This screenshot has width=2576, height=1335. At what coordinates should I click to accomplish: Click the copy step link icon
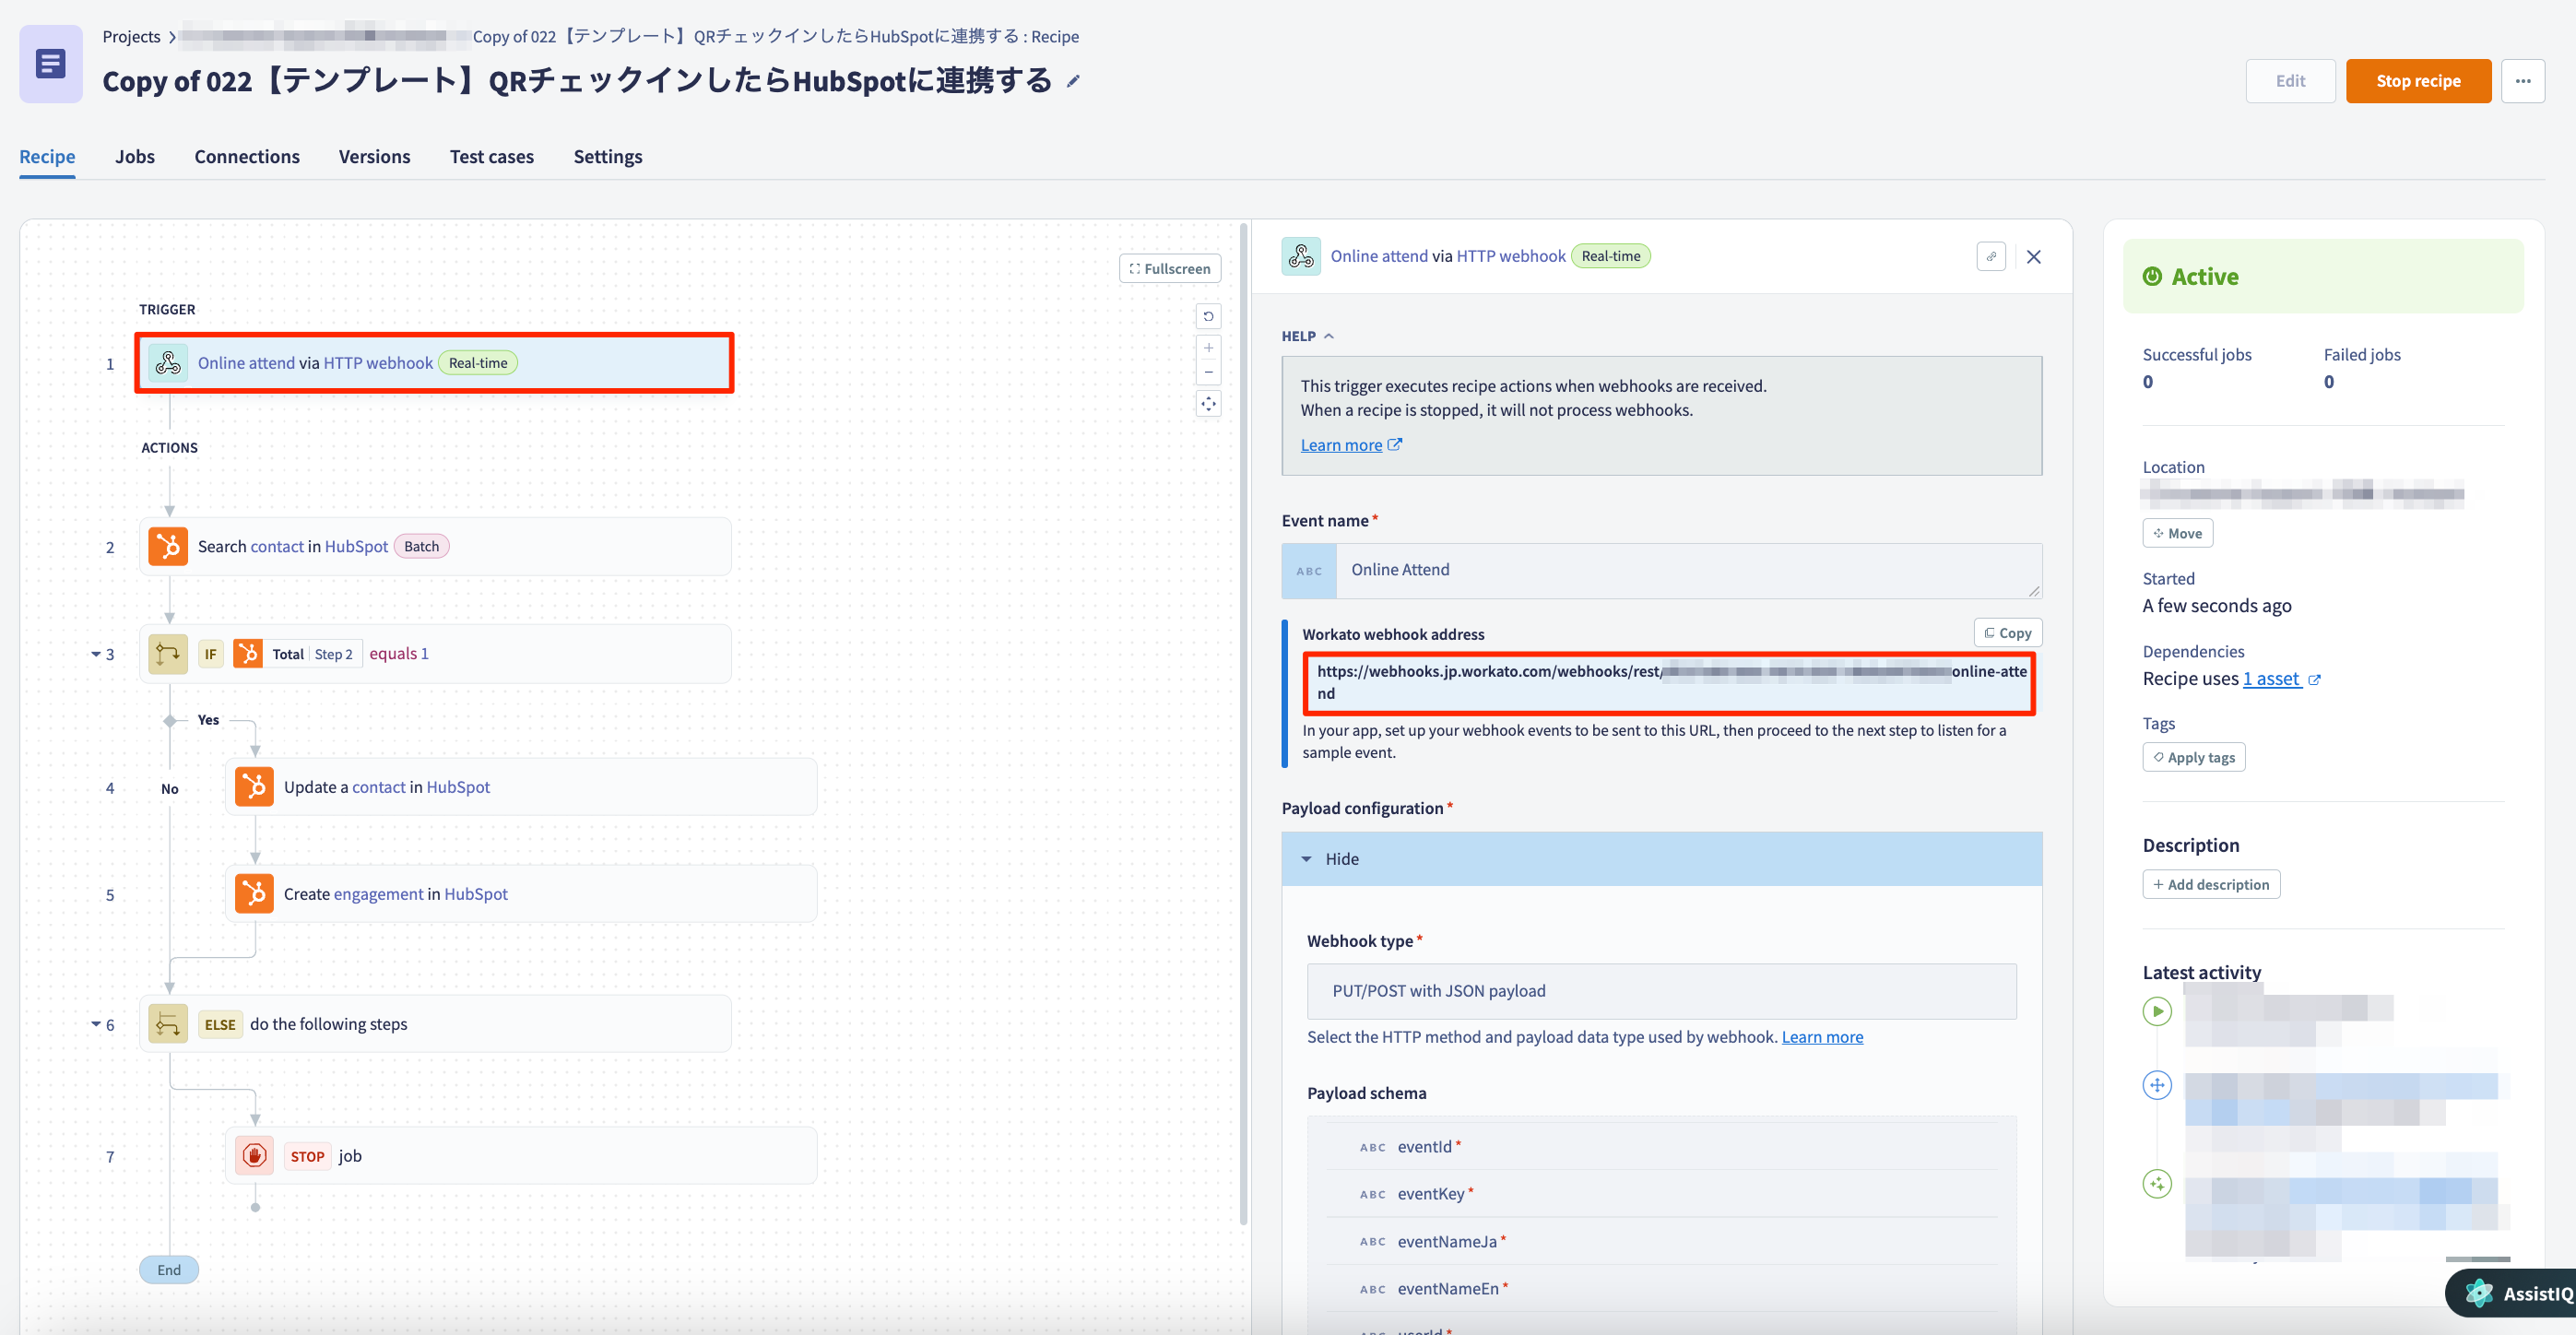1990,257
